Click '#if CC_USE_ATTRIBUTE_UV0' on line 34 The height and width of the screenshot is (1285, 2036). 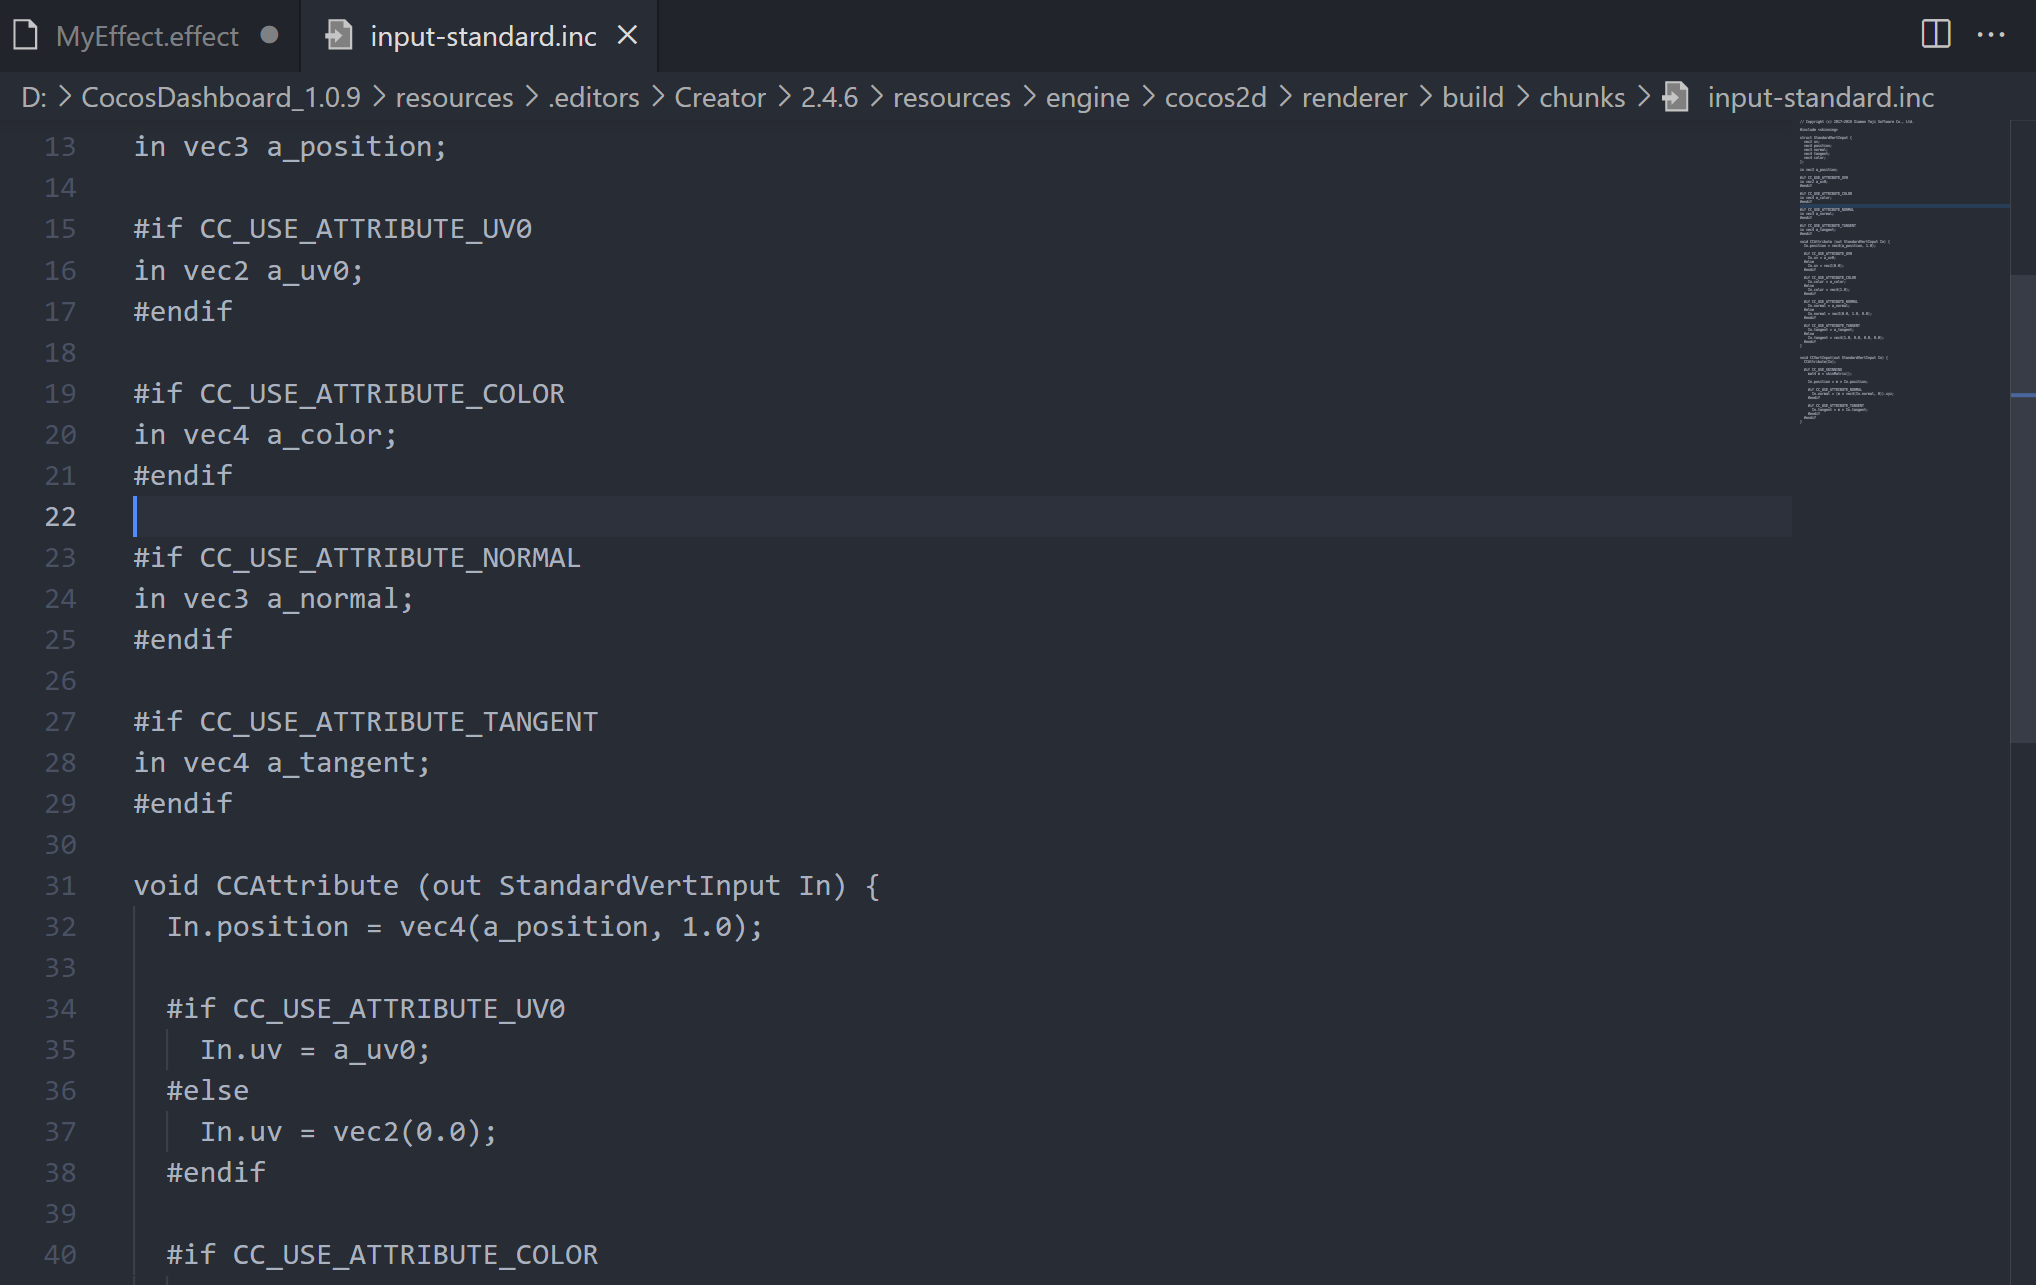click(366, 1008)
